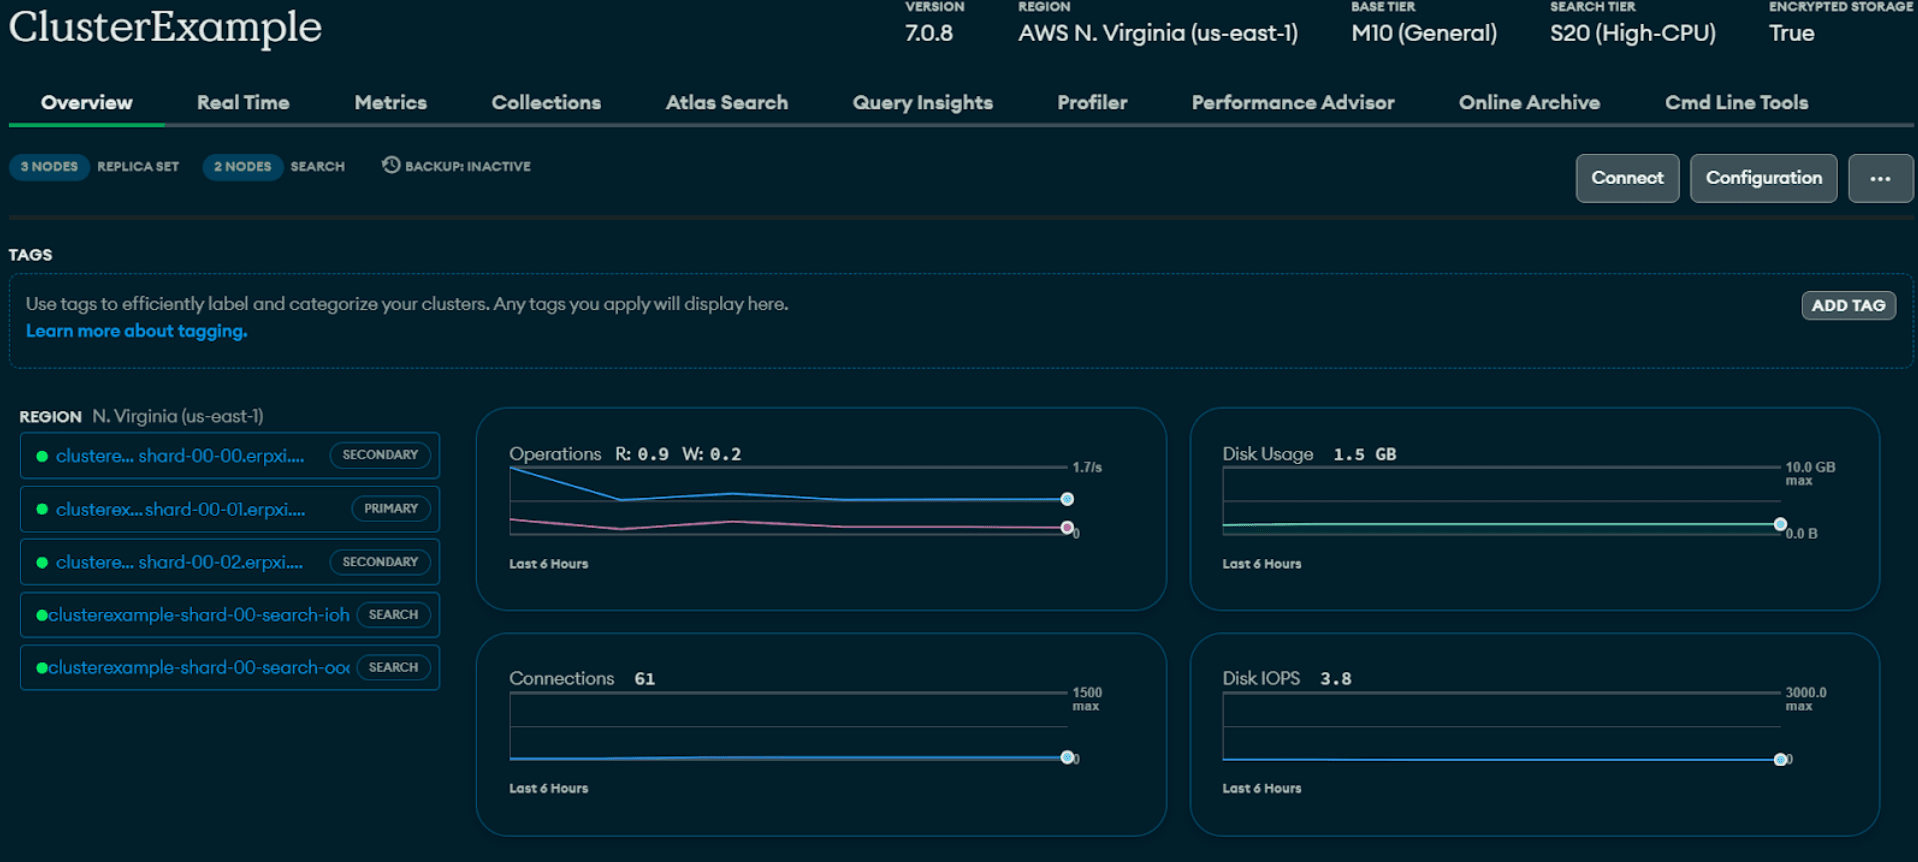Click the Operations chart pink endpoint marker
The height and width of the screenshot is (862, 1918).
point(1067,527)
